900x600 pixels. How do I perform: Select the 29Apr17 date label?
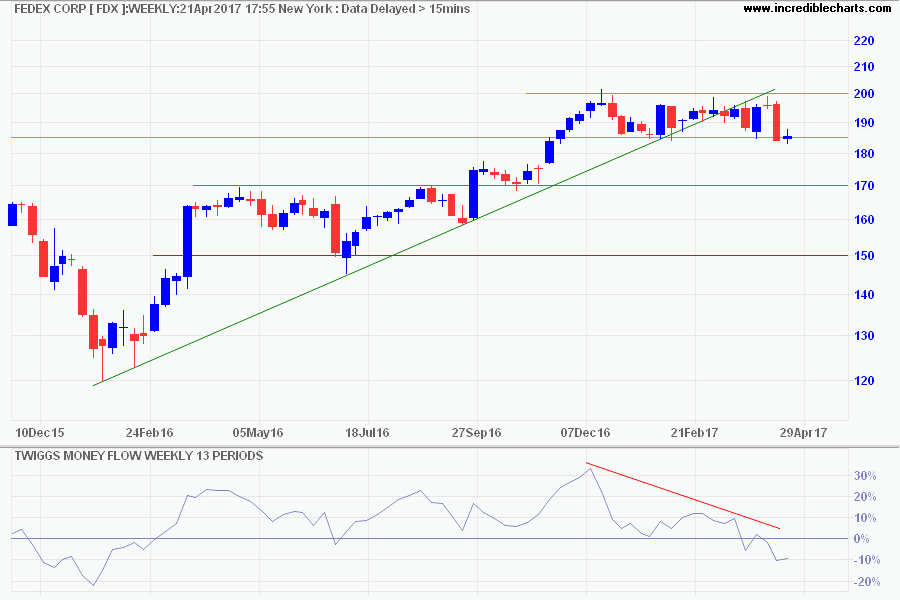[803, 432]
